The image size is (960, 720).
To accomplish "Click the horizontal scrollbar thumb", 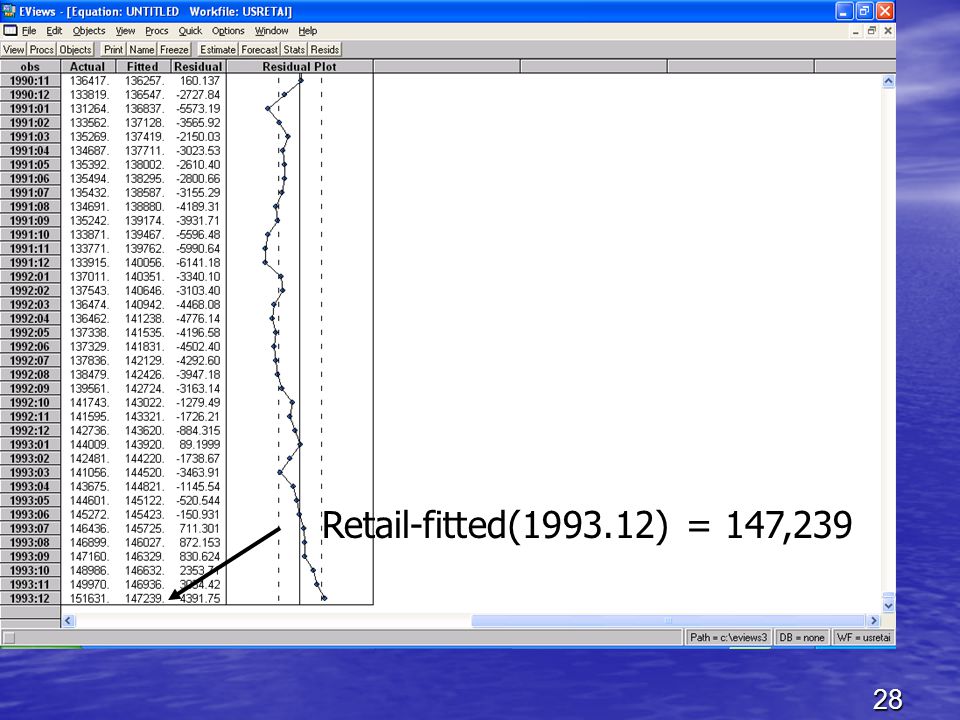I will coord(668,621).
